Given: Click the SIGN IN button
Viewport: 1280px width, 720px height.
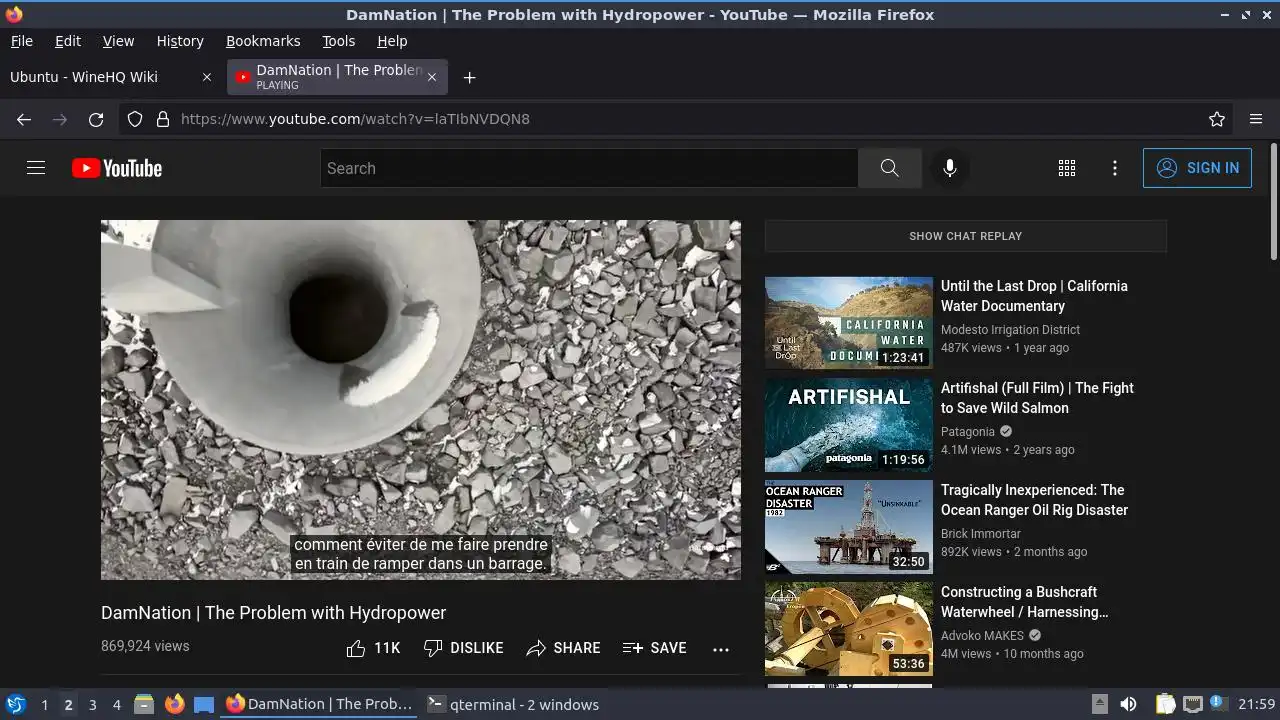Looking at the screenshot, I should tap(1197, 168).
